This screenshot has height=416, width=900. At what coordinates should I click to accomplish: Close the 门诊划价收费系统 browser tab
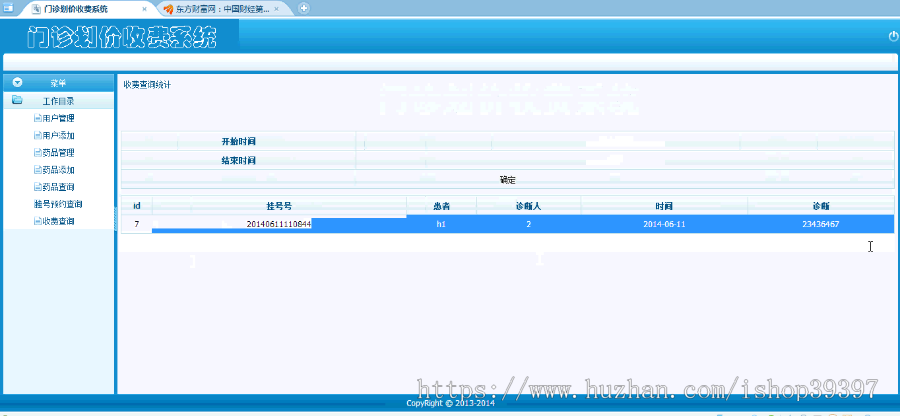click(145, 9)
